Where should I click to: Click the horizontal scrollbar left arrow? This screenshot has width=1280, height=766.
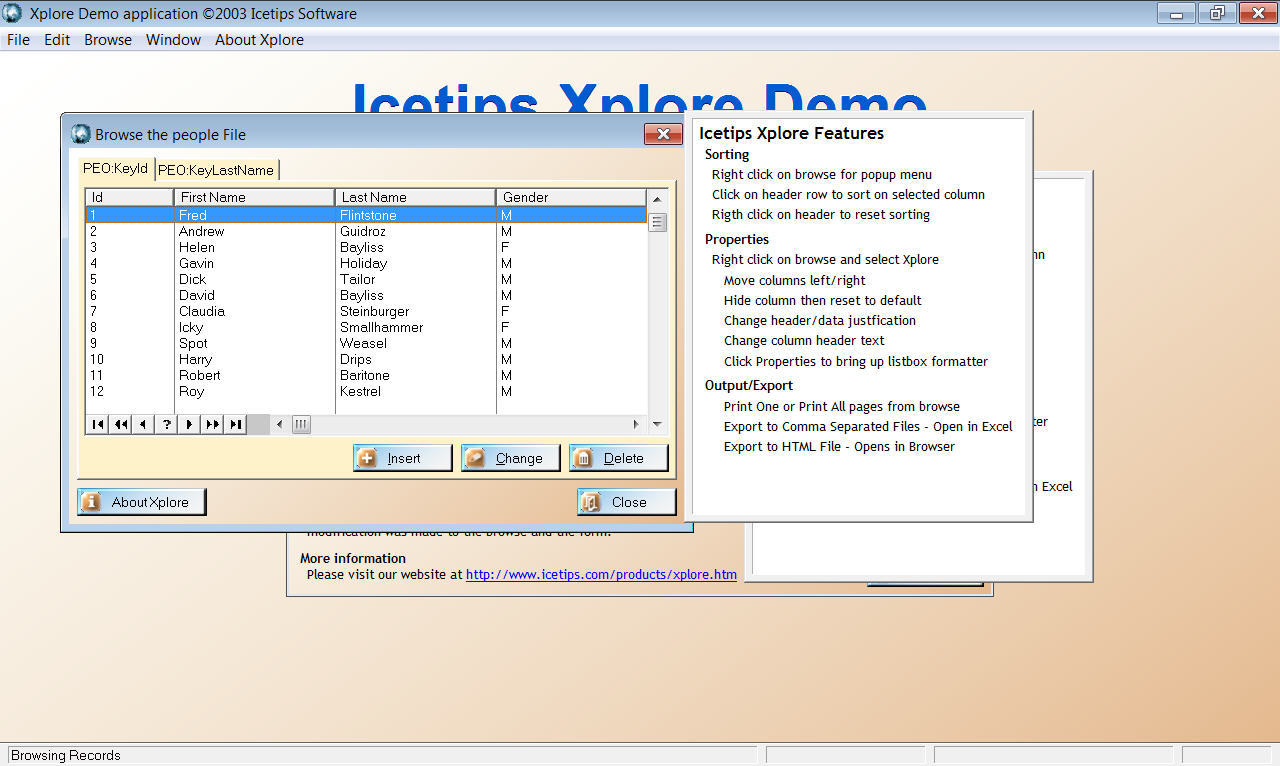coord(279,424)
